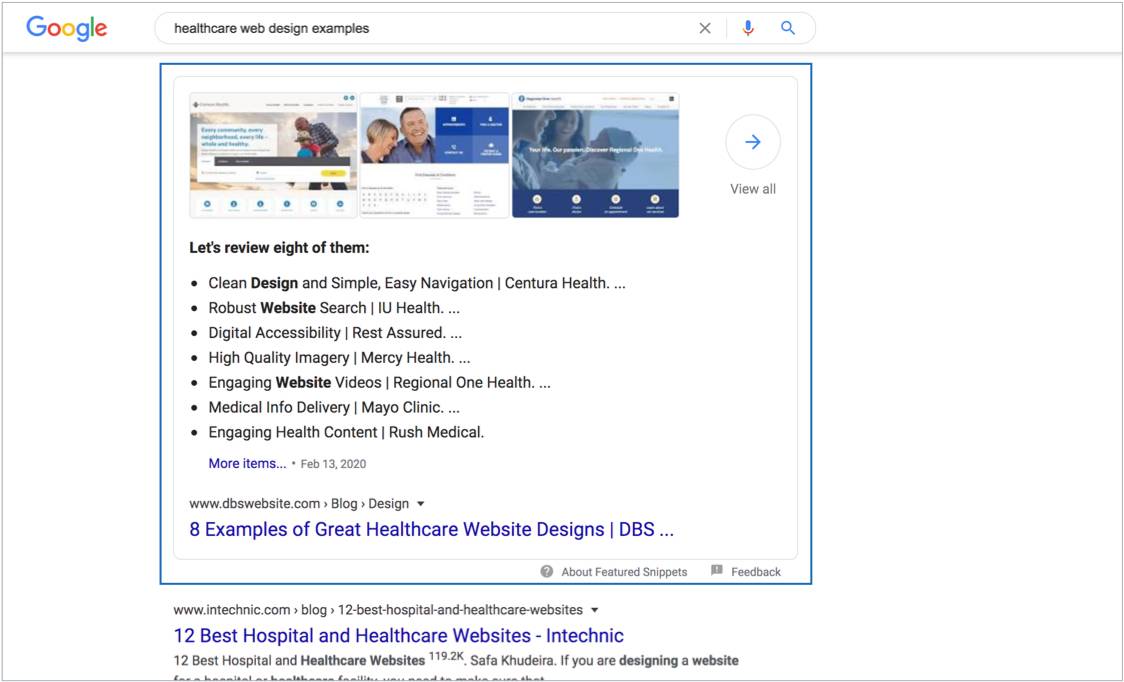Submit the search via the magnifying glass icon
Image resolution: width=1124 pixels, height=682 pixels.
[x=787, y=27]
